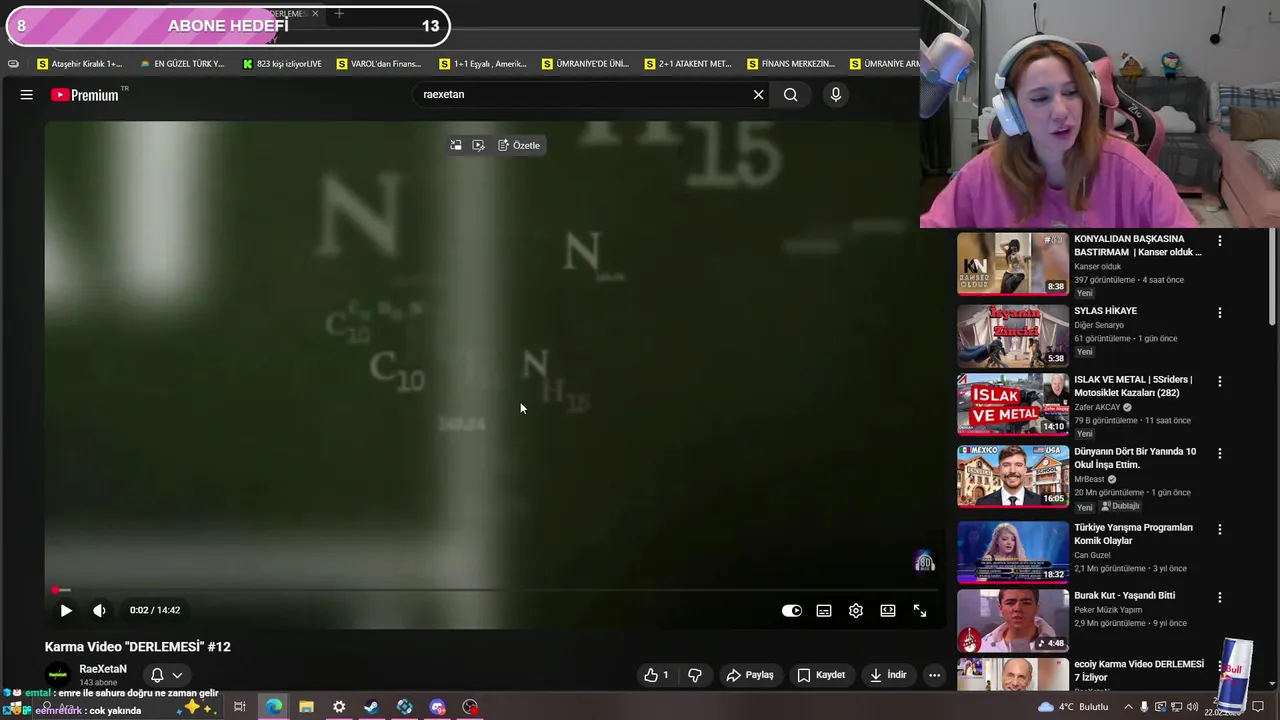
Task: Open options menu for SYLAS HİKAYE
Action: click(1219, 313)
